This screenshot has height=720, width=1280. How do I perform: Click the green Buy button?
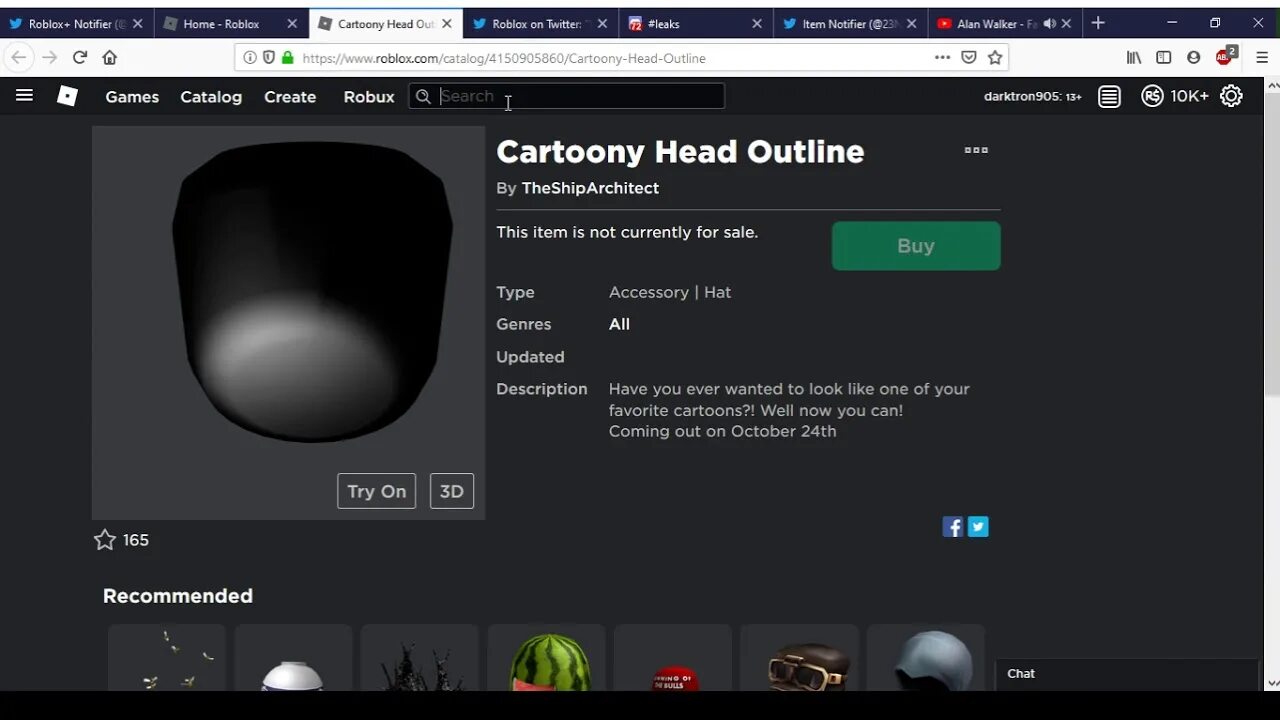point(916,246)
